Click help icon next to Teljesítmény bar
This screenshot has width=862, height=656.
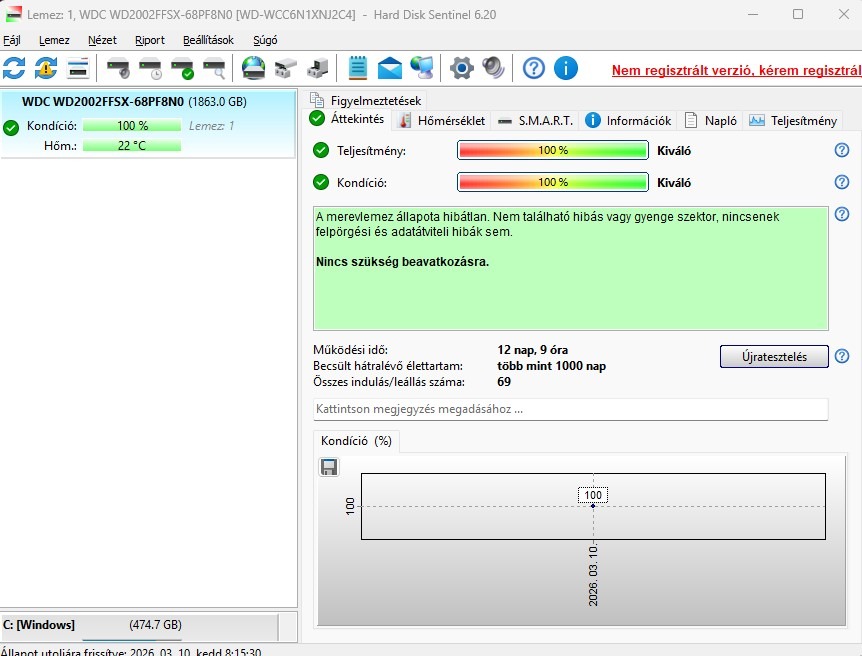click(842, 150)
